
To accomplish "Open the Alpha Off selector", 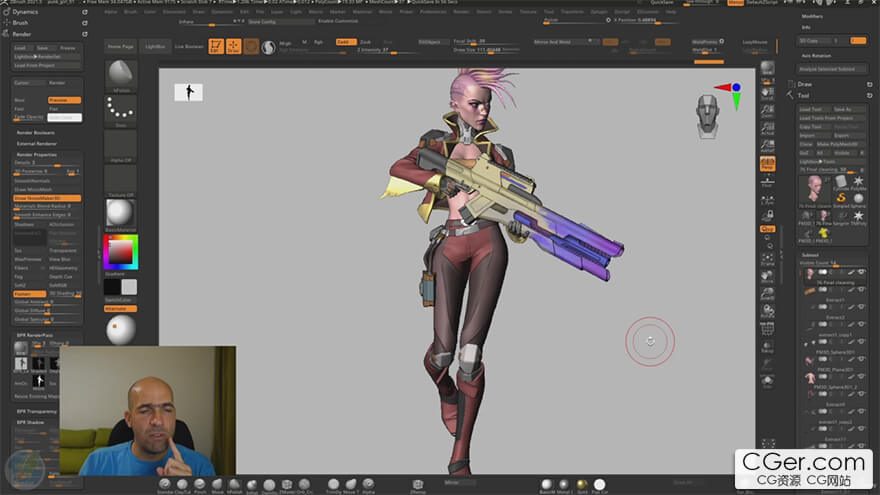I will coord(120,145).
